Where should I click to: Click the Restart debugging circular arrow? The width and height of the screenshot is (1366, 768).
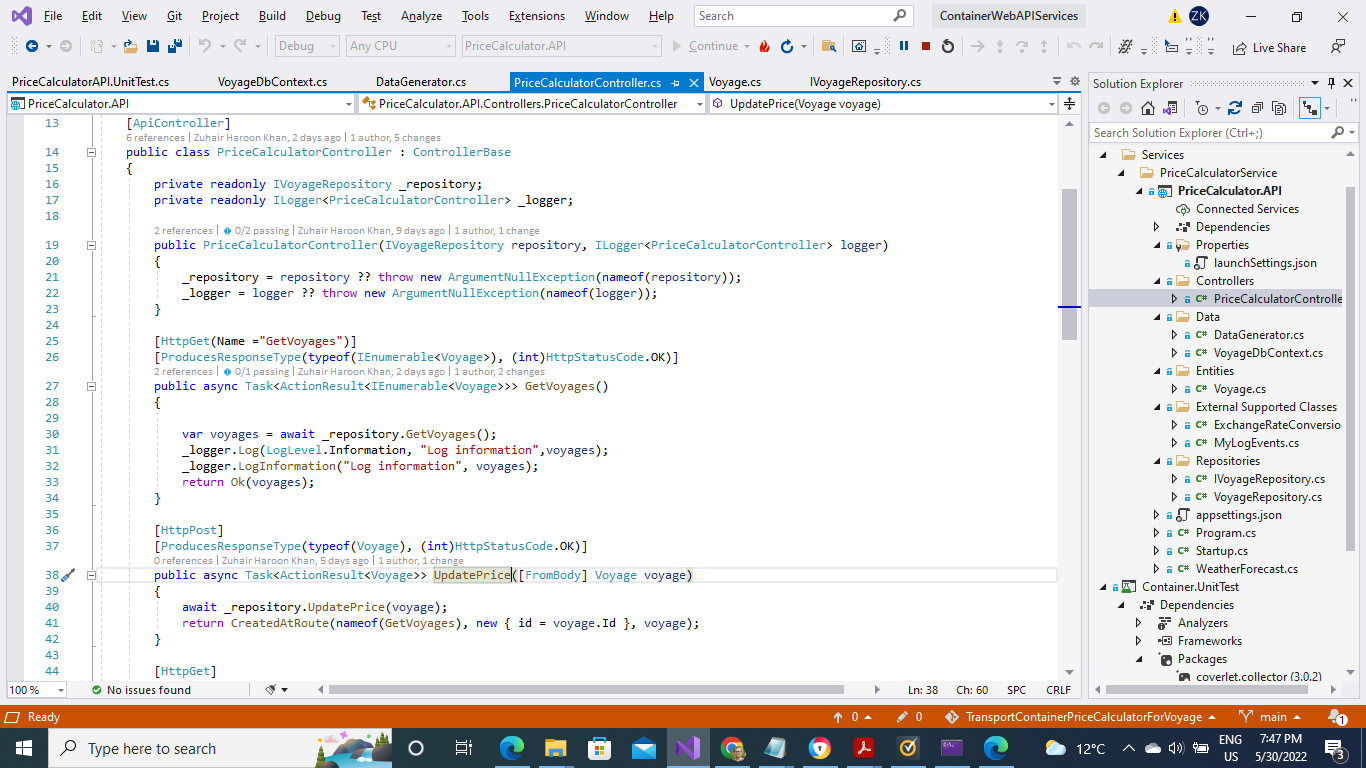click(948, 46)
